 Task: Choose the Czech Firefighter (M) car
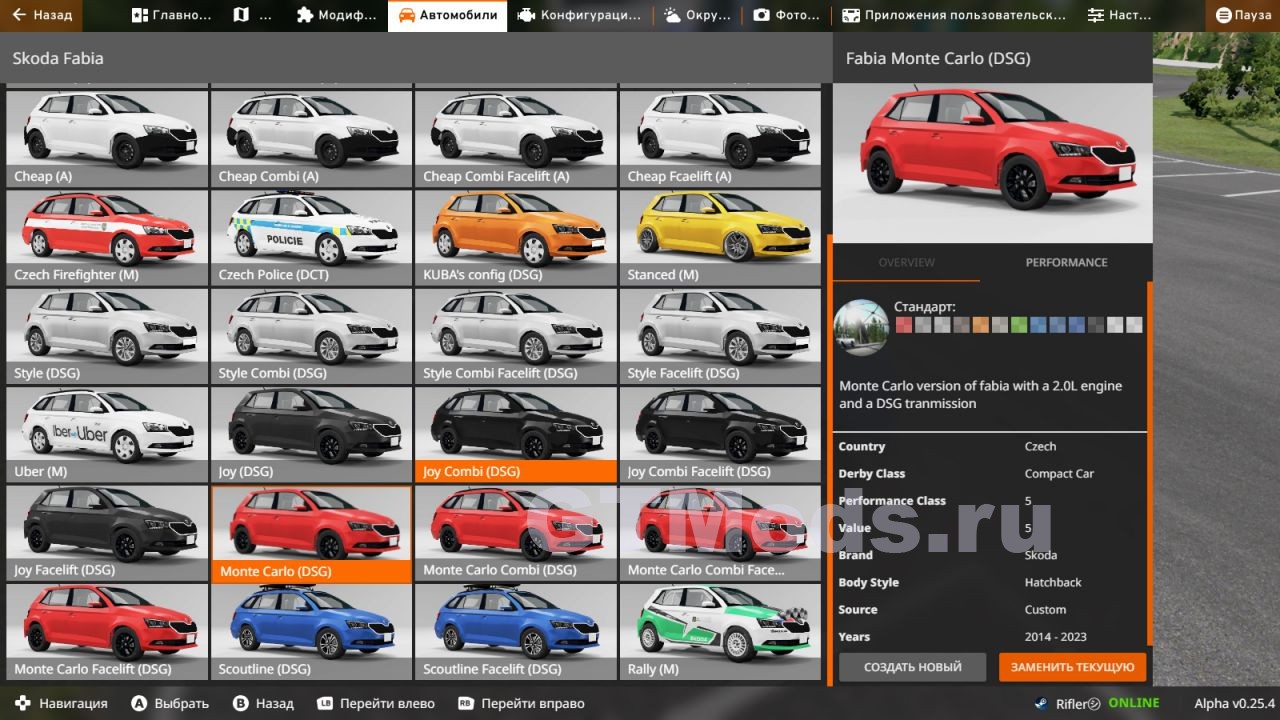(x=107, y=237)
